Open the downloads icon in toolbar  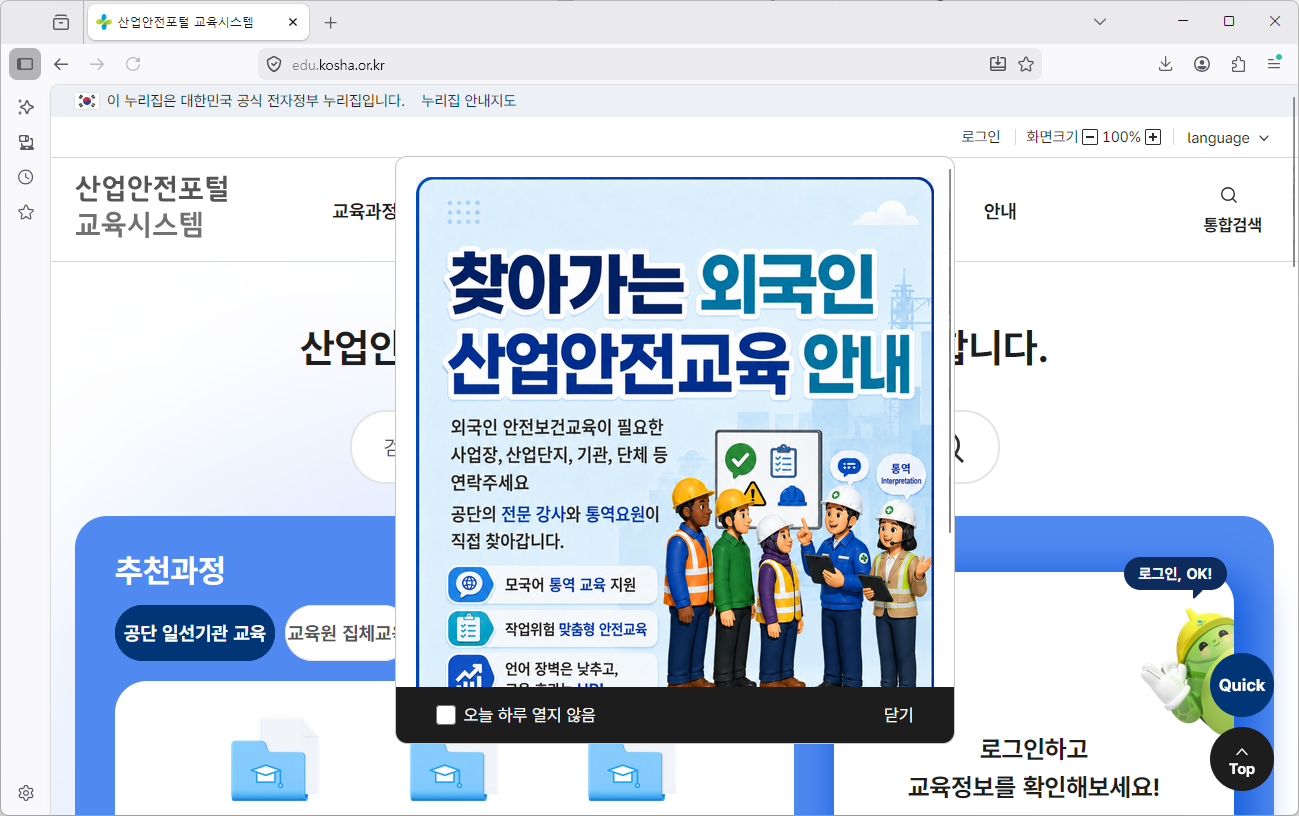(x=1165, y=64)
